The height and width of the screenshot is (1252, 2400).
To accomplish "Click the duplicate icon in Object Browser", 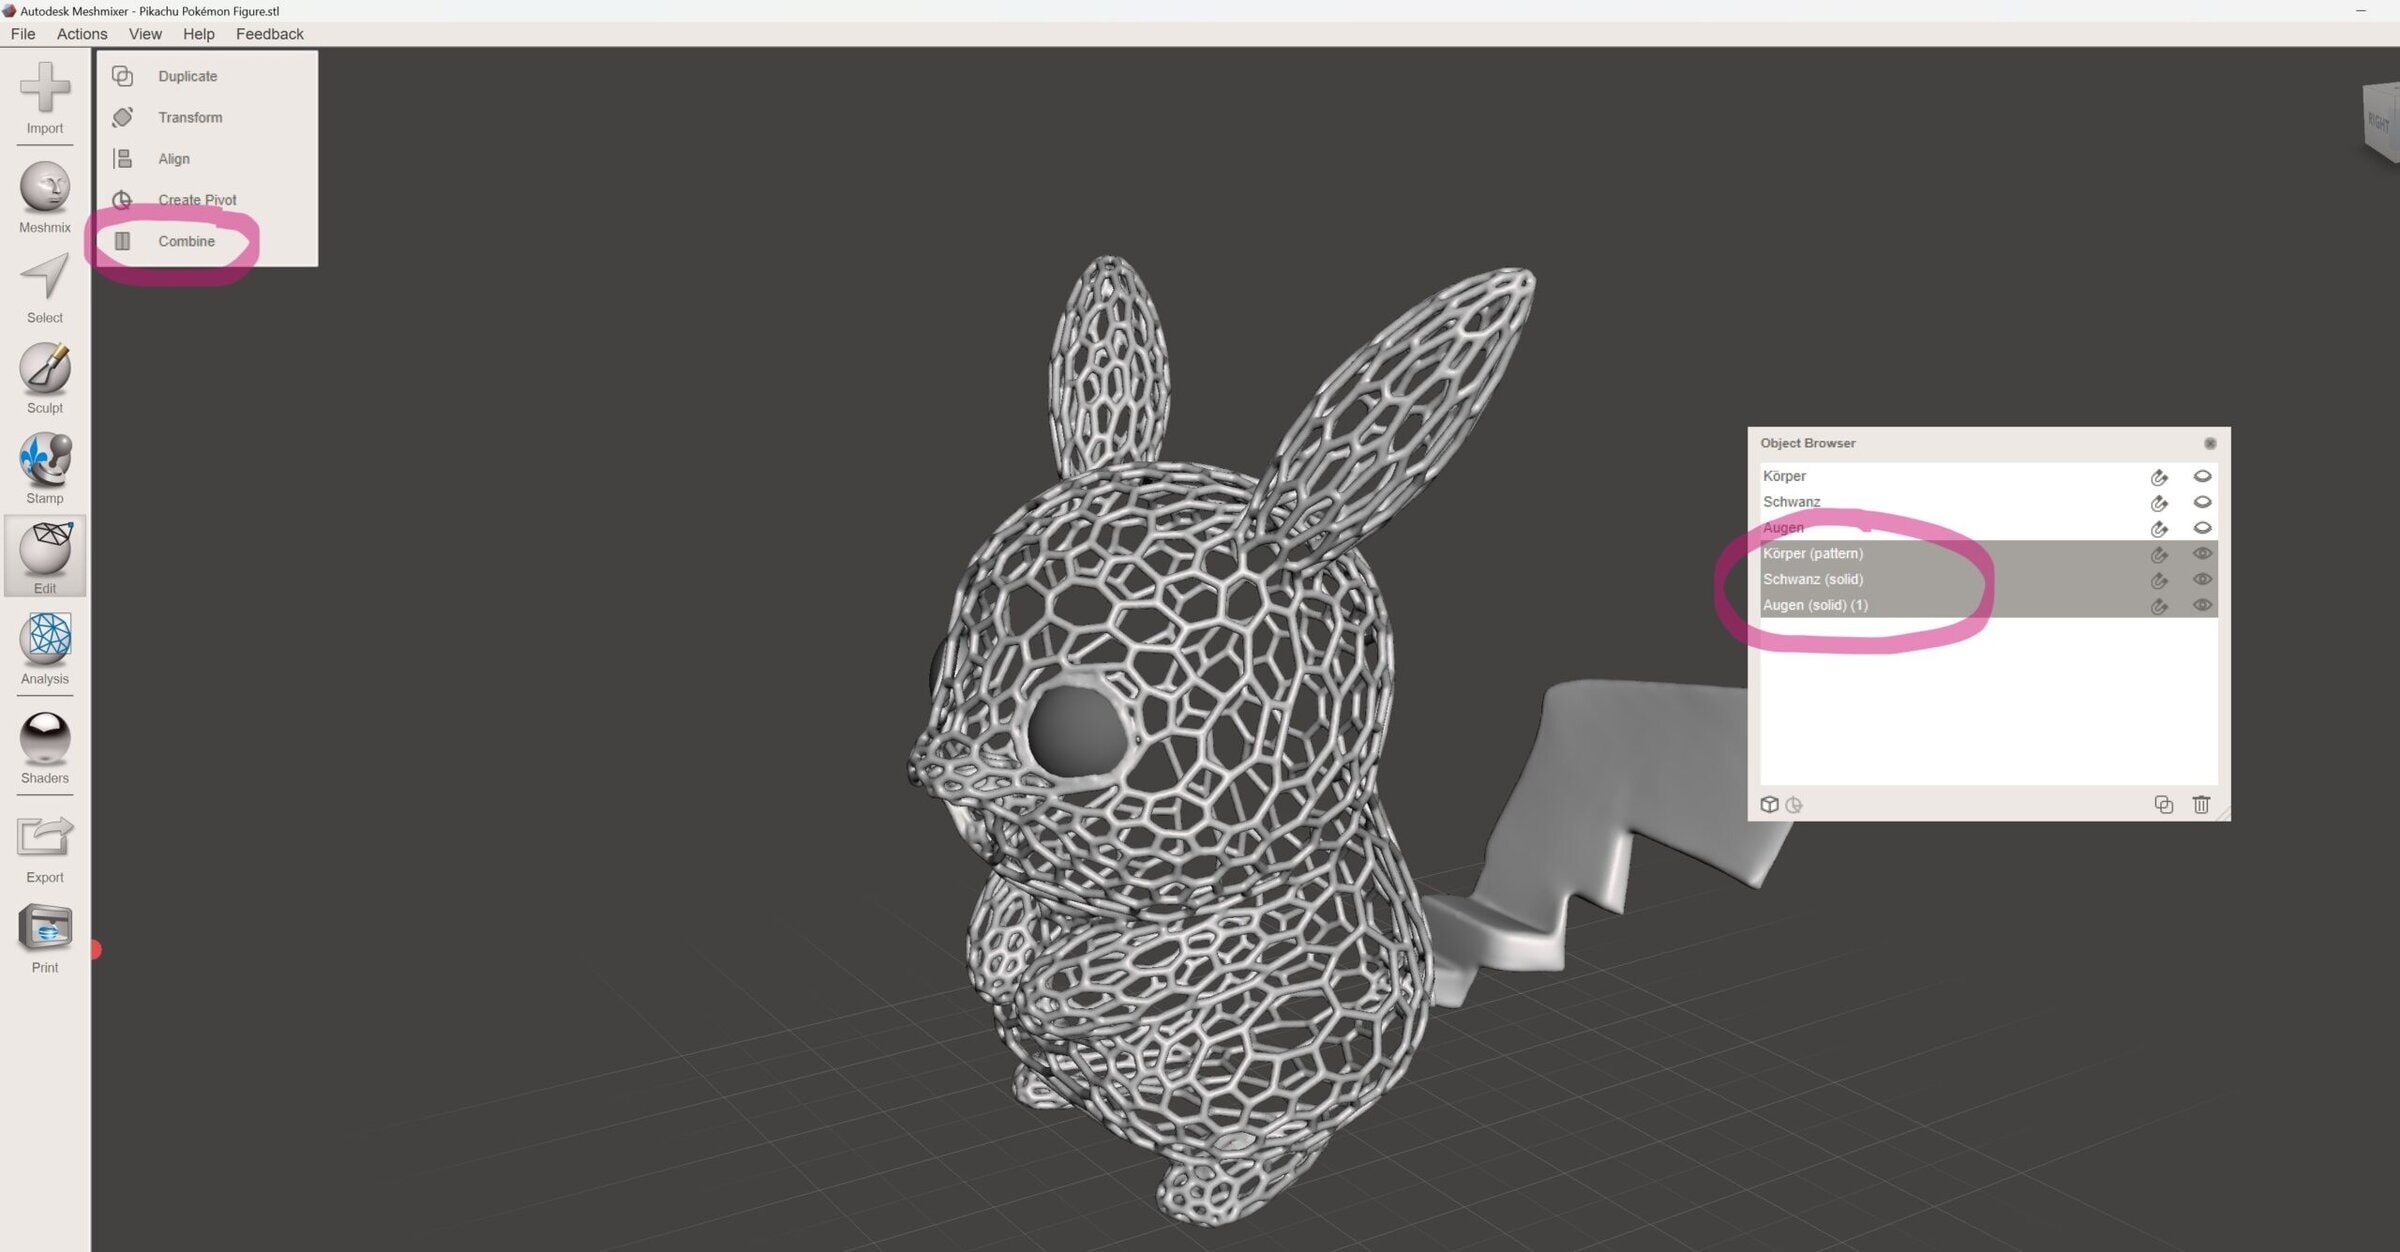I will pos(2163,805).
